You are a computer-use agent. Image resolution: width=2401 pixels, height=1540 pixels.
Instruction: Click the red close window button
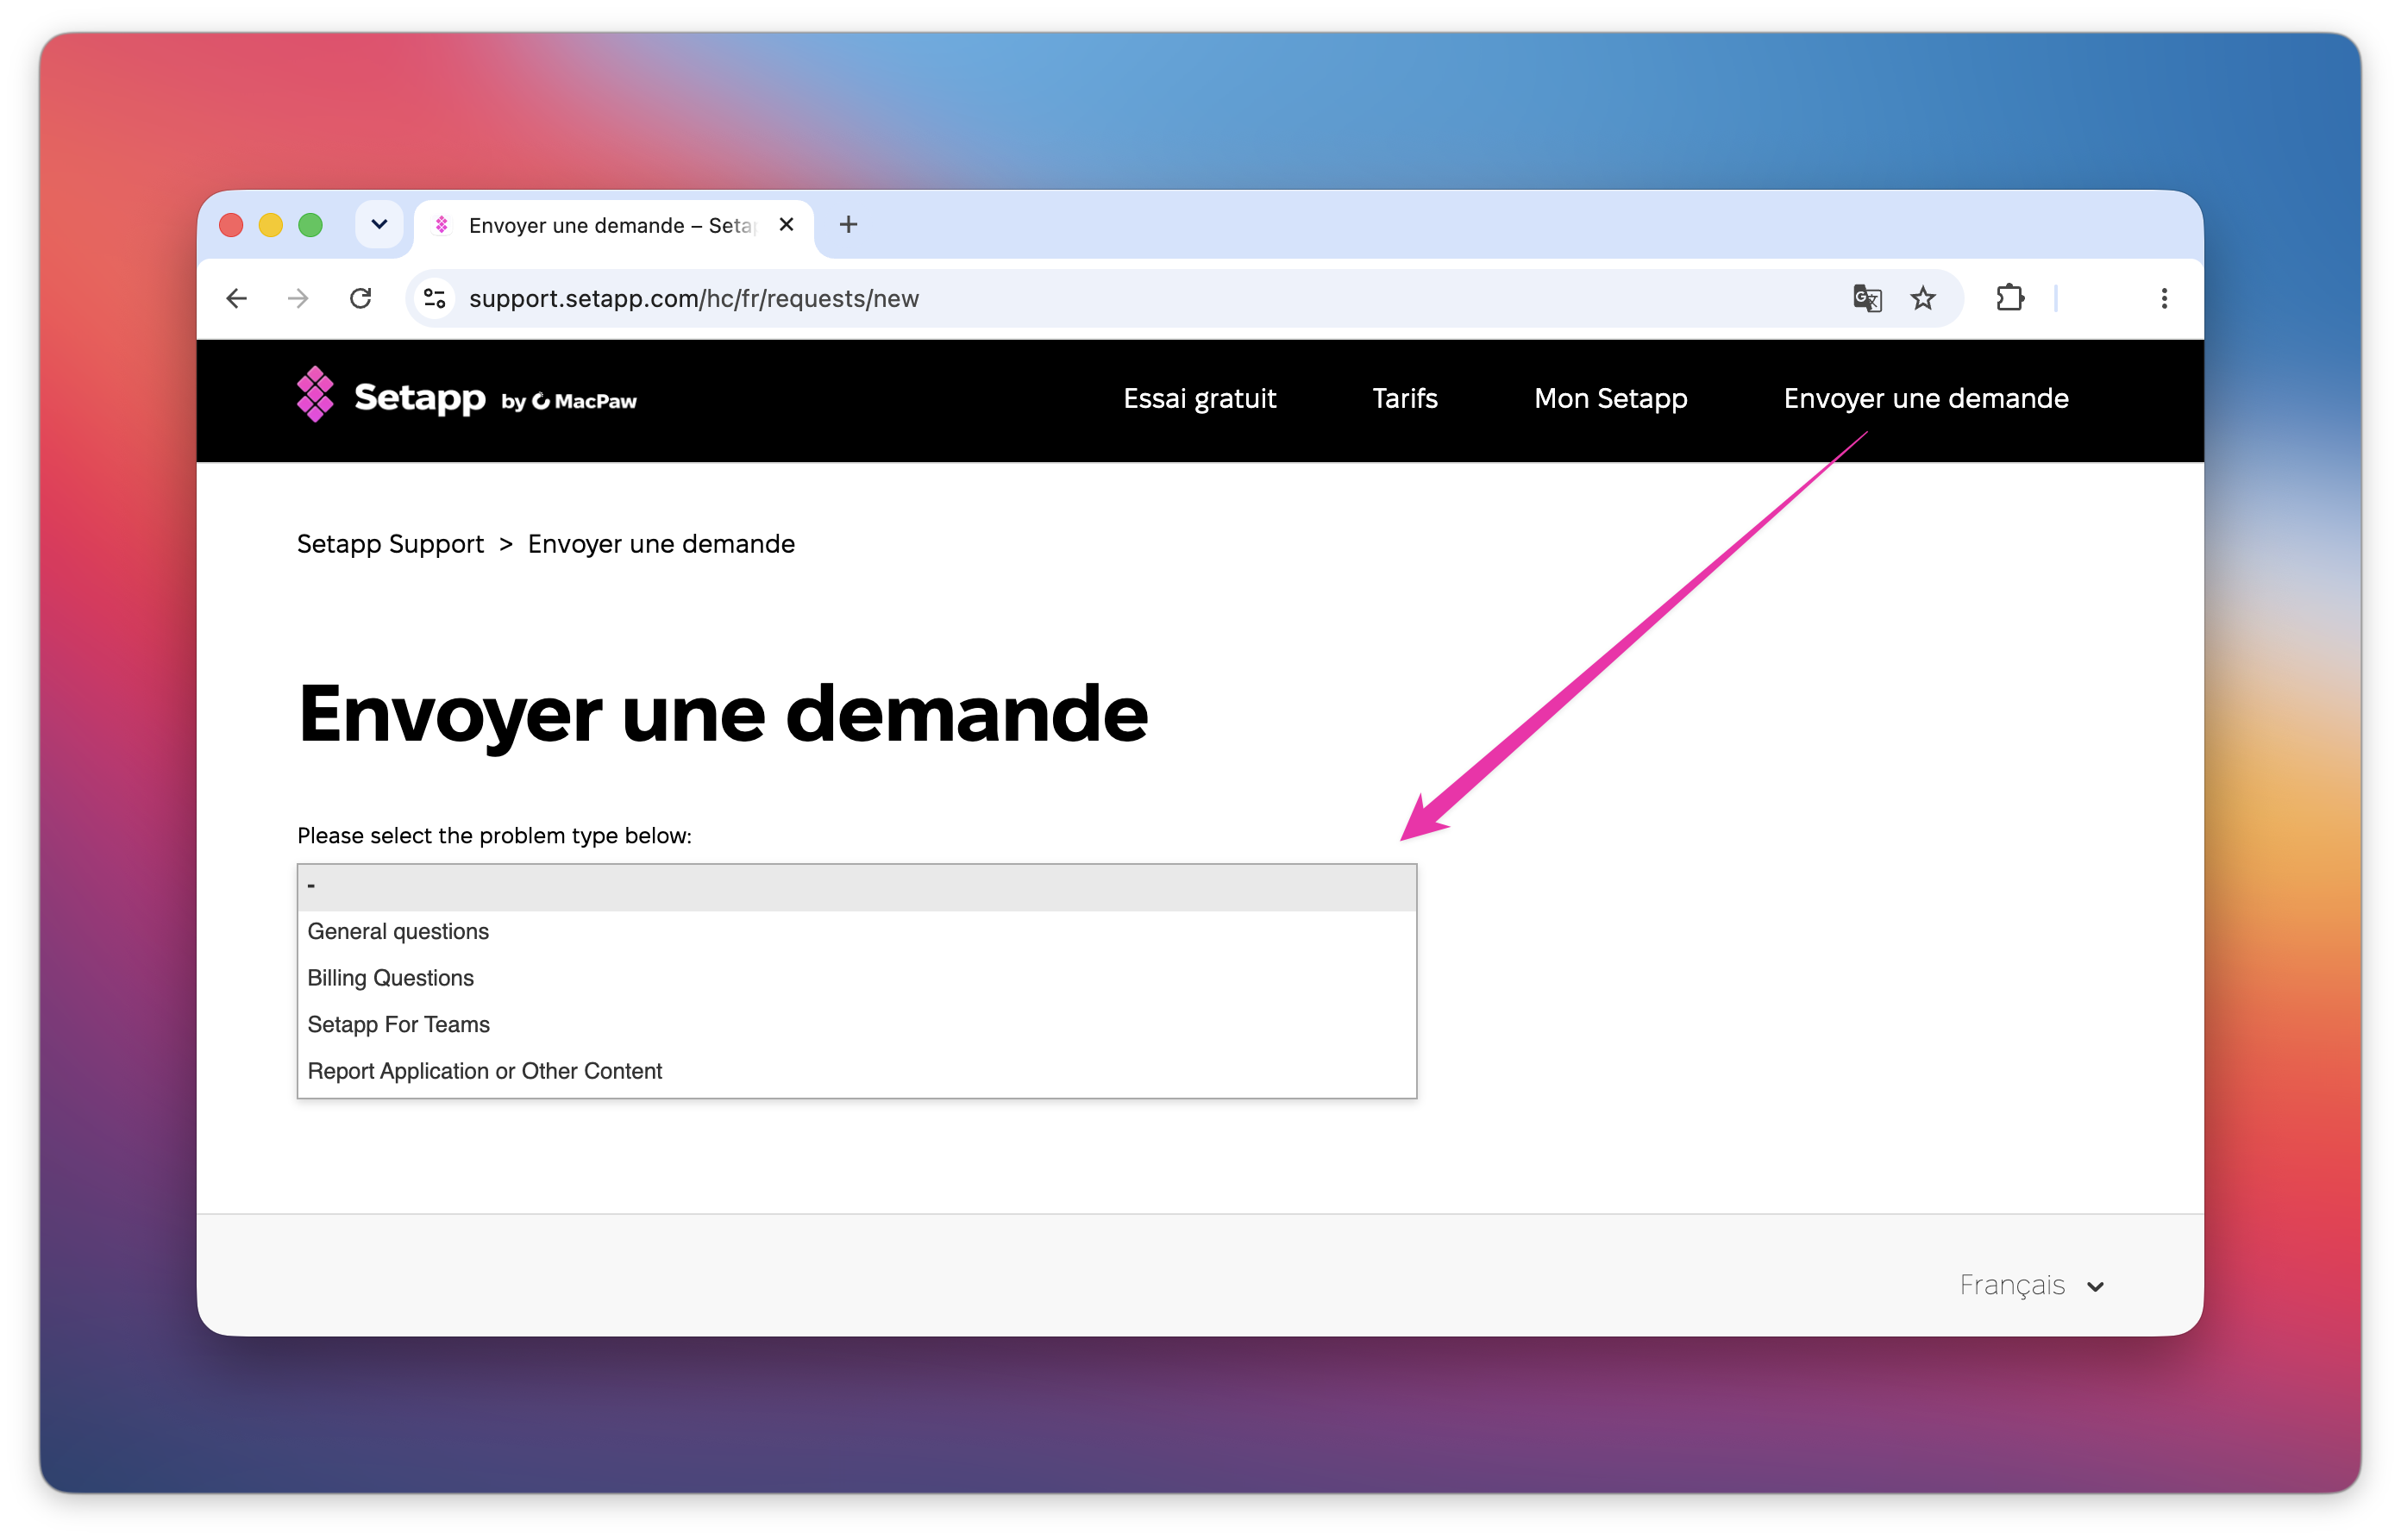click(231, 225)
